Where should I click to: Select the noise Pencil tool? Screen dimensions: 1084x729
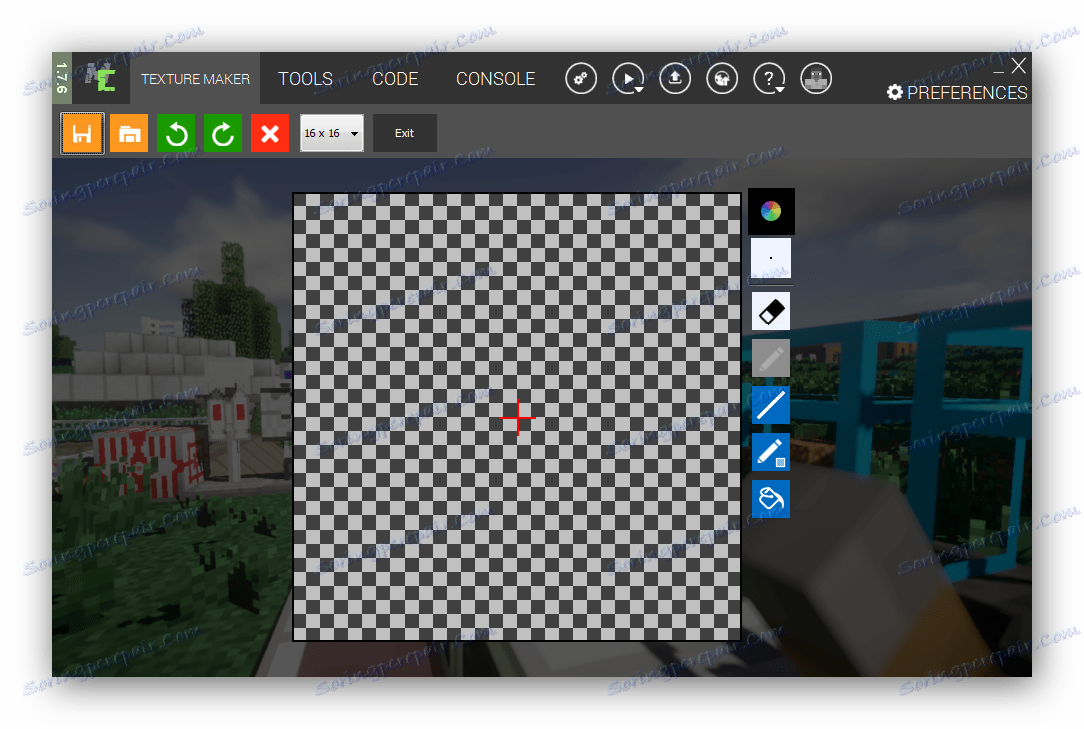pos(771,452)
